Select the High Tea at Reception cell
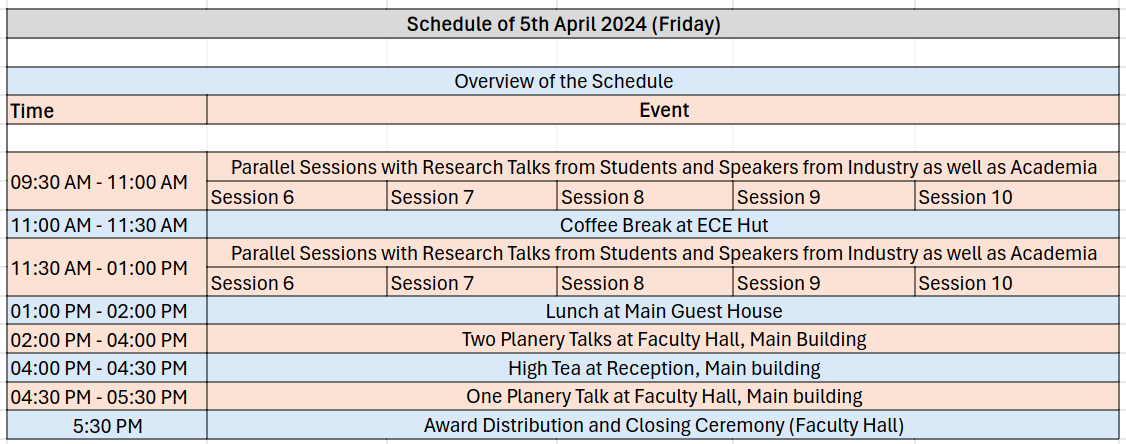 (663, 368)
